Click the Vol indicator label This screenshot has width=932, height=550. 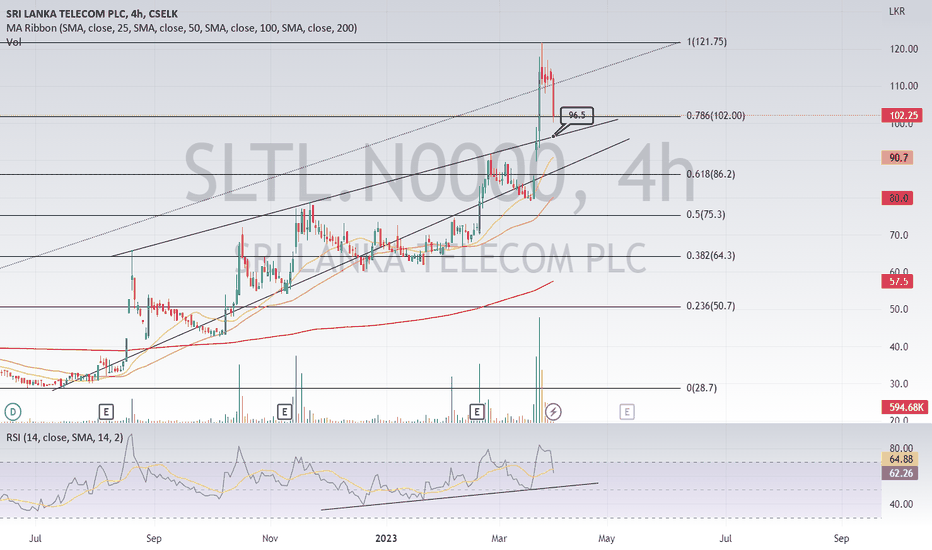point(14,42)
